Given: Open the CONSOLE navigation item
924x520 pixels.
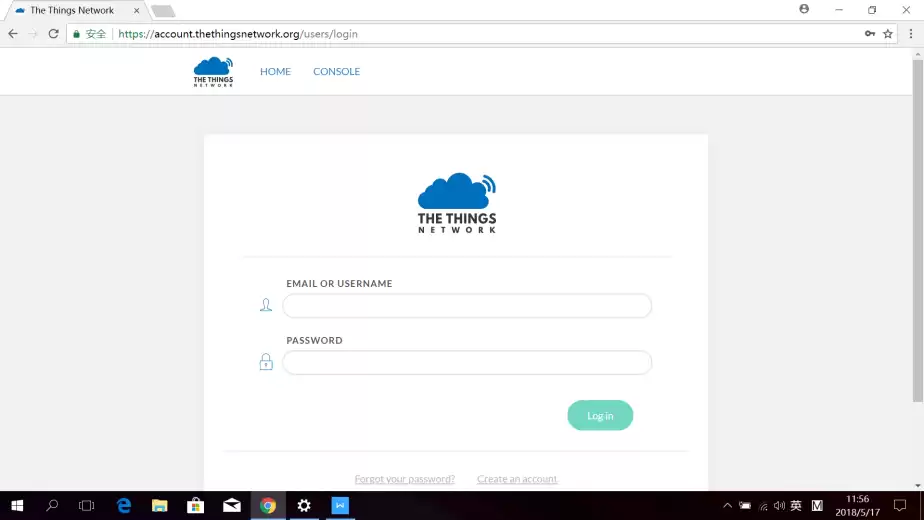Looking at the screenshot, I should (336, 72).
